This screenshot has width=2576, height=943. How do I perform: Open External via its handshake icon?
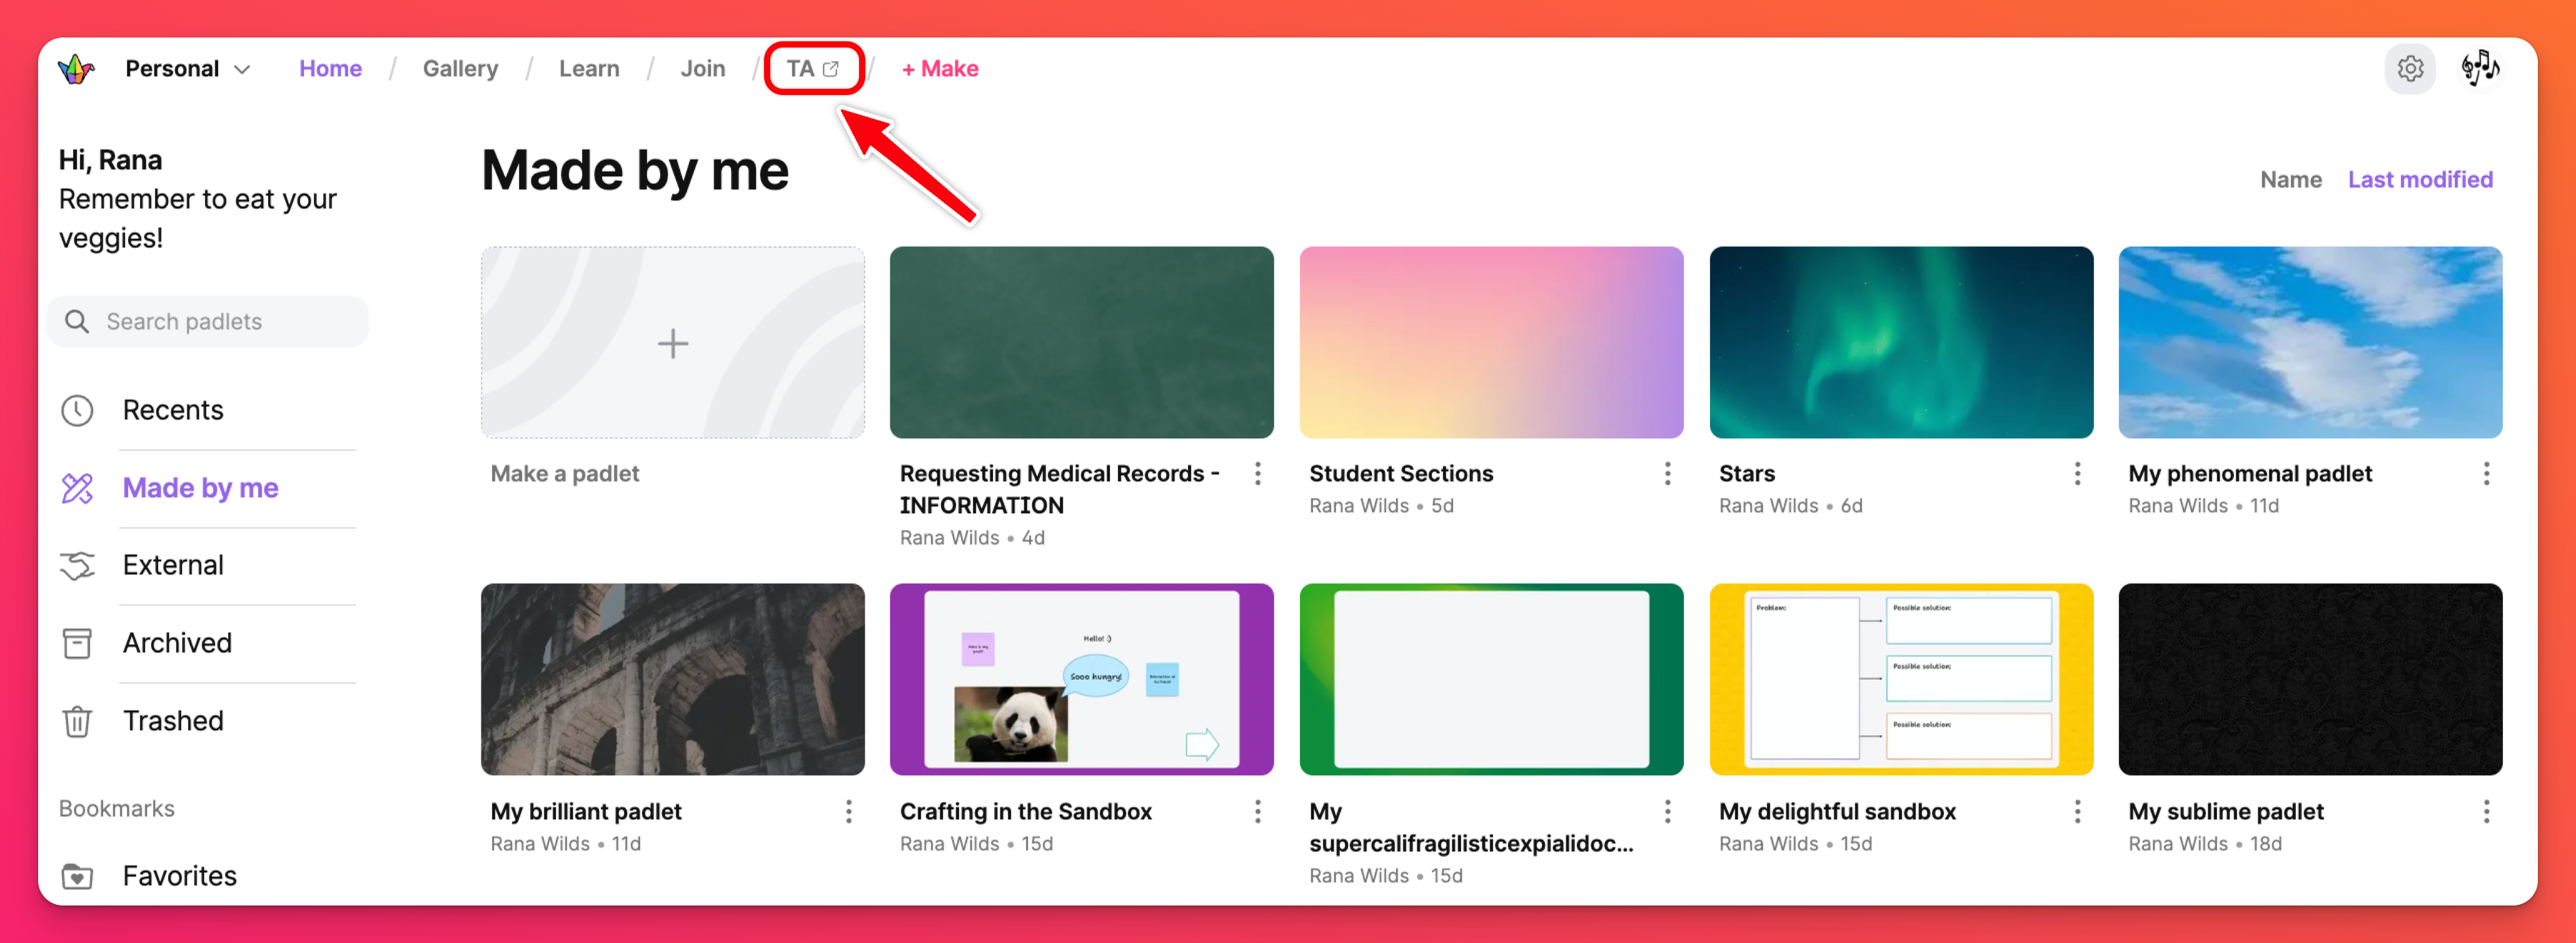pyautogui.click(x=77, y=565)
